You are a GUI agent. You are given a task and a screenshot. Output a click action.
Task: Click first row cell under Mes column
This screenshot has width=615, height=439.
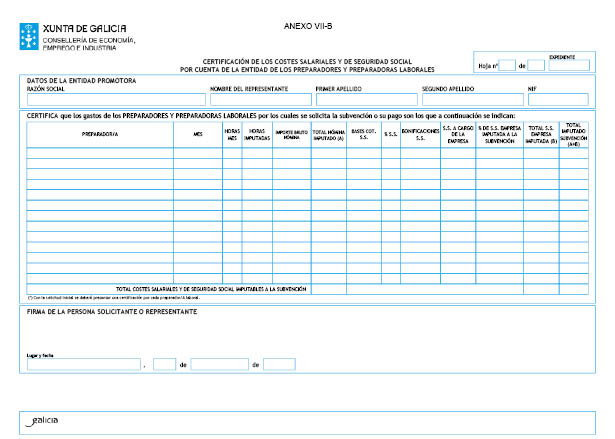[x=197, y=153]
